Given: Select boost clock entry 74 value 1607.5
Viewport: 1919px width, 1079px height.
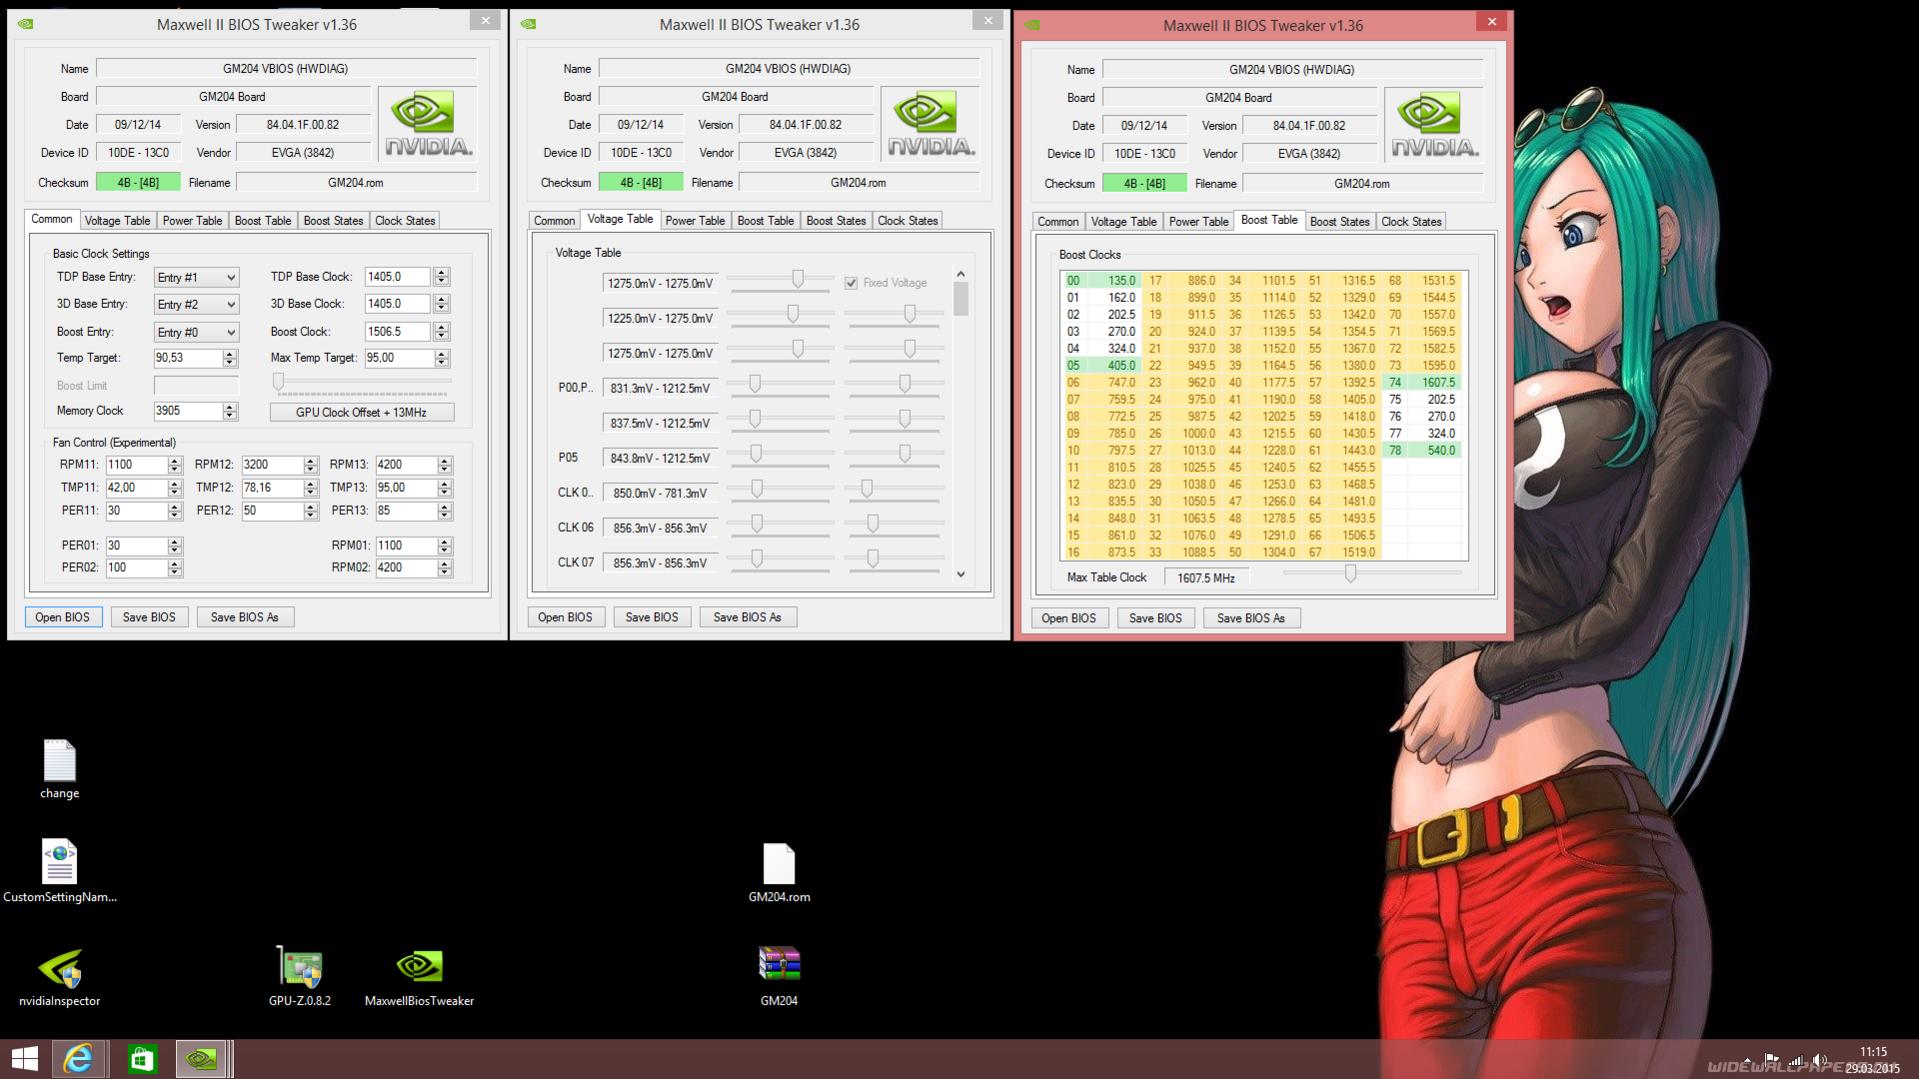Looking at the screenshot, I should click(x=1421, y=382).
